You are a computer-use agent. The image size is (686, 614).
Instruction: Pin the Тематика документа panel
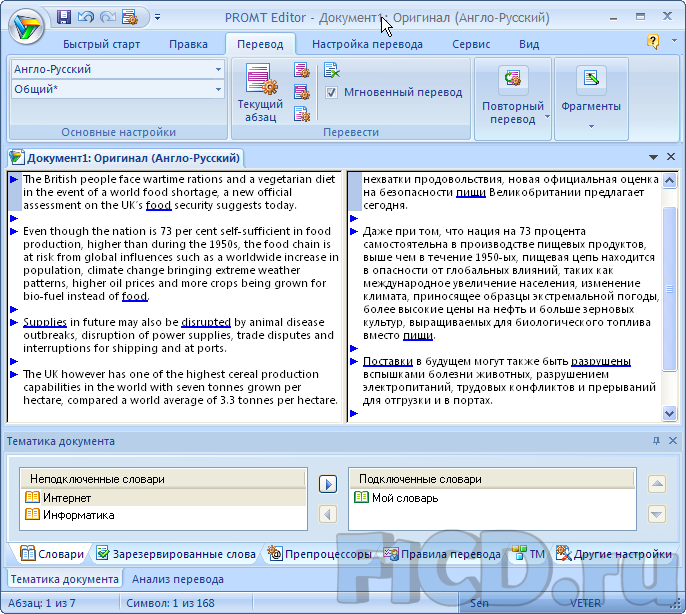pos(656,441)
